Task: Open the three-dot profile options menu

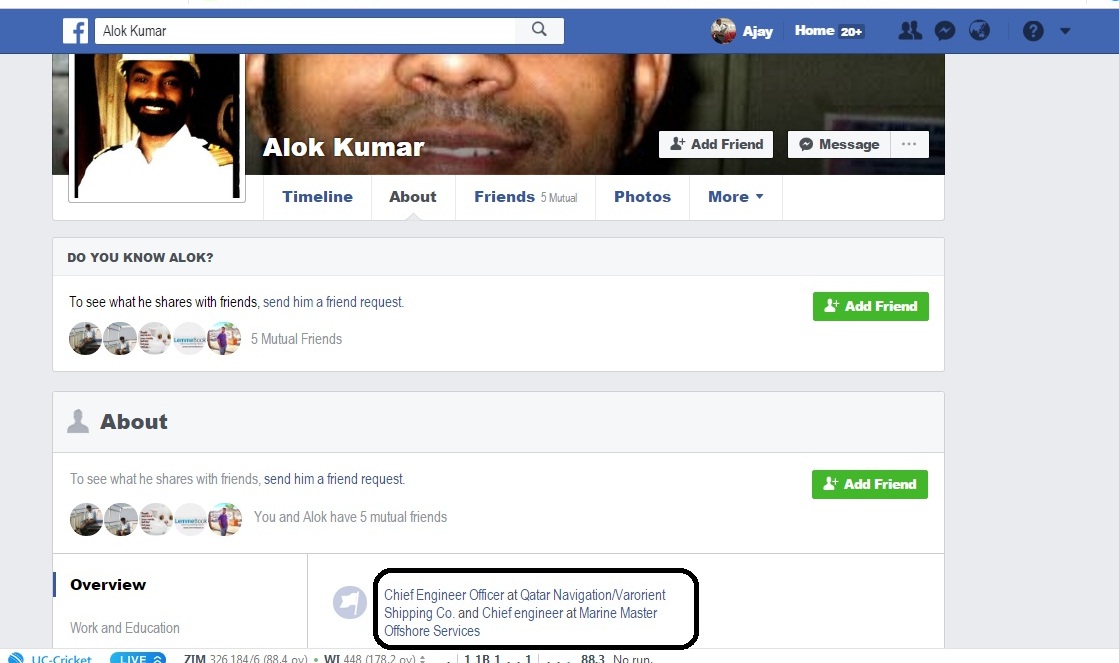Action: [x=908, y=144]
